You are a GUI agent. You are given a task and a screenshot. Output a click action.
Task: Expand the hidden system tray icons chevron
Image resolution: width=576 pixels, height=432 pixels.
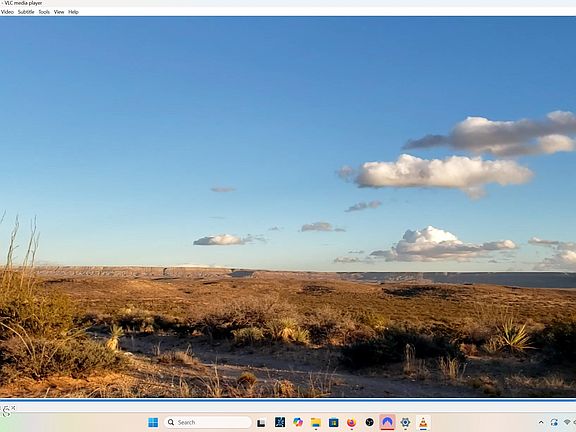click(541, 422)
